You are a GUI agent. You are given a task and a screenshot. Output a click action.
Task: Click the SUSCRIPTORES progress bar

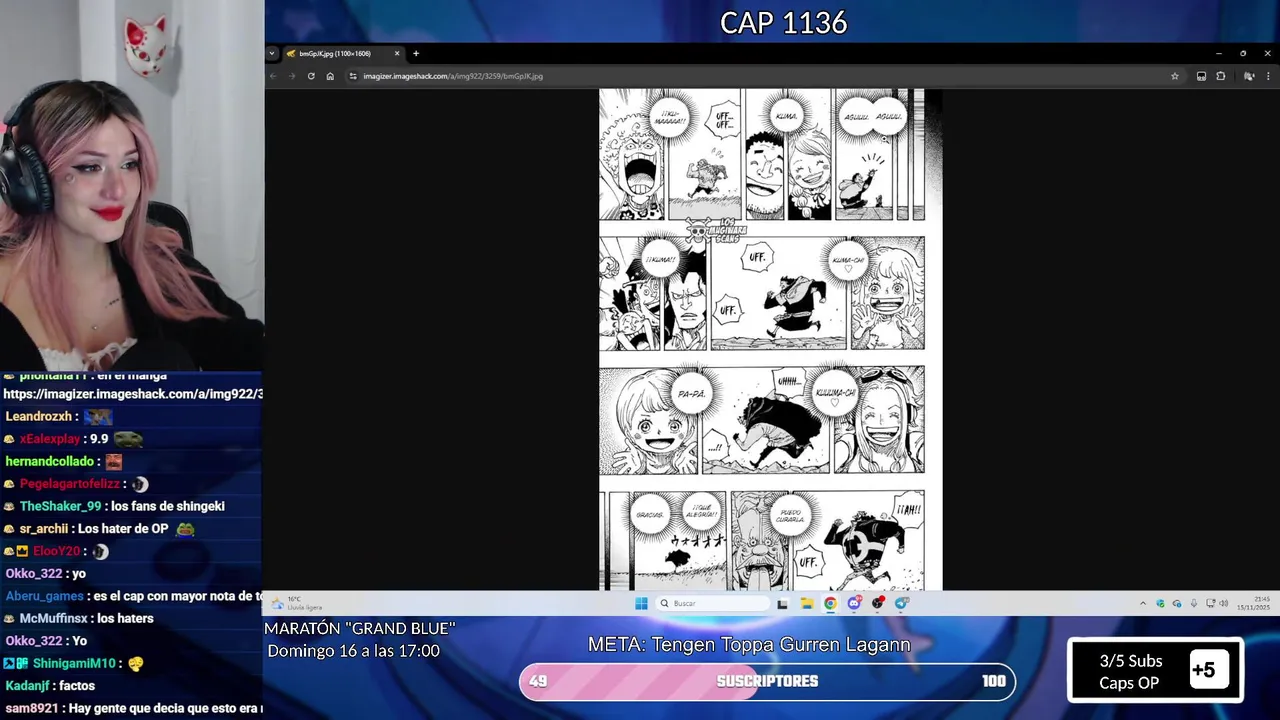click(767, 681)
